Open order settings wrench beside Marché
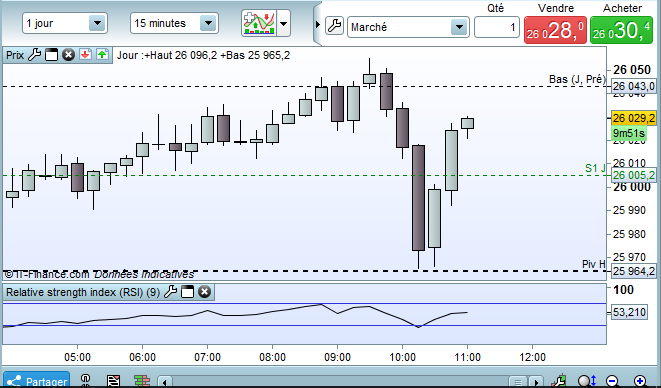 [x=335, y=26]
